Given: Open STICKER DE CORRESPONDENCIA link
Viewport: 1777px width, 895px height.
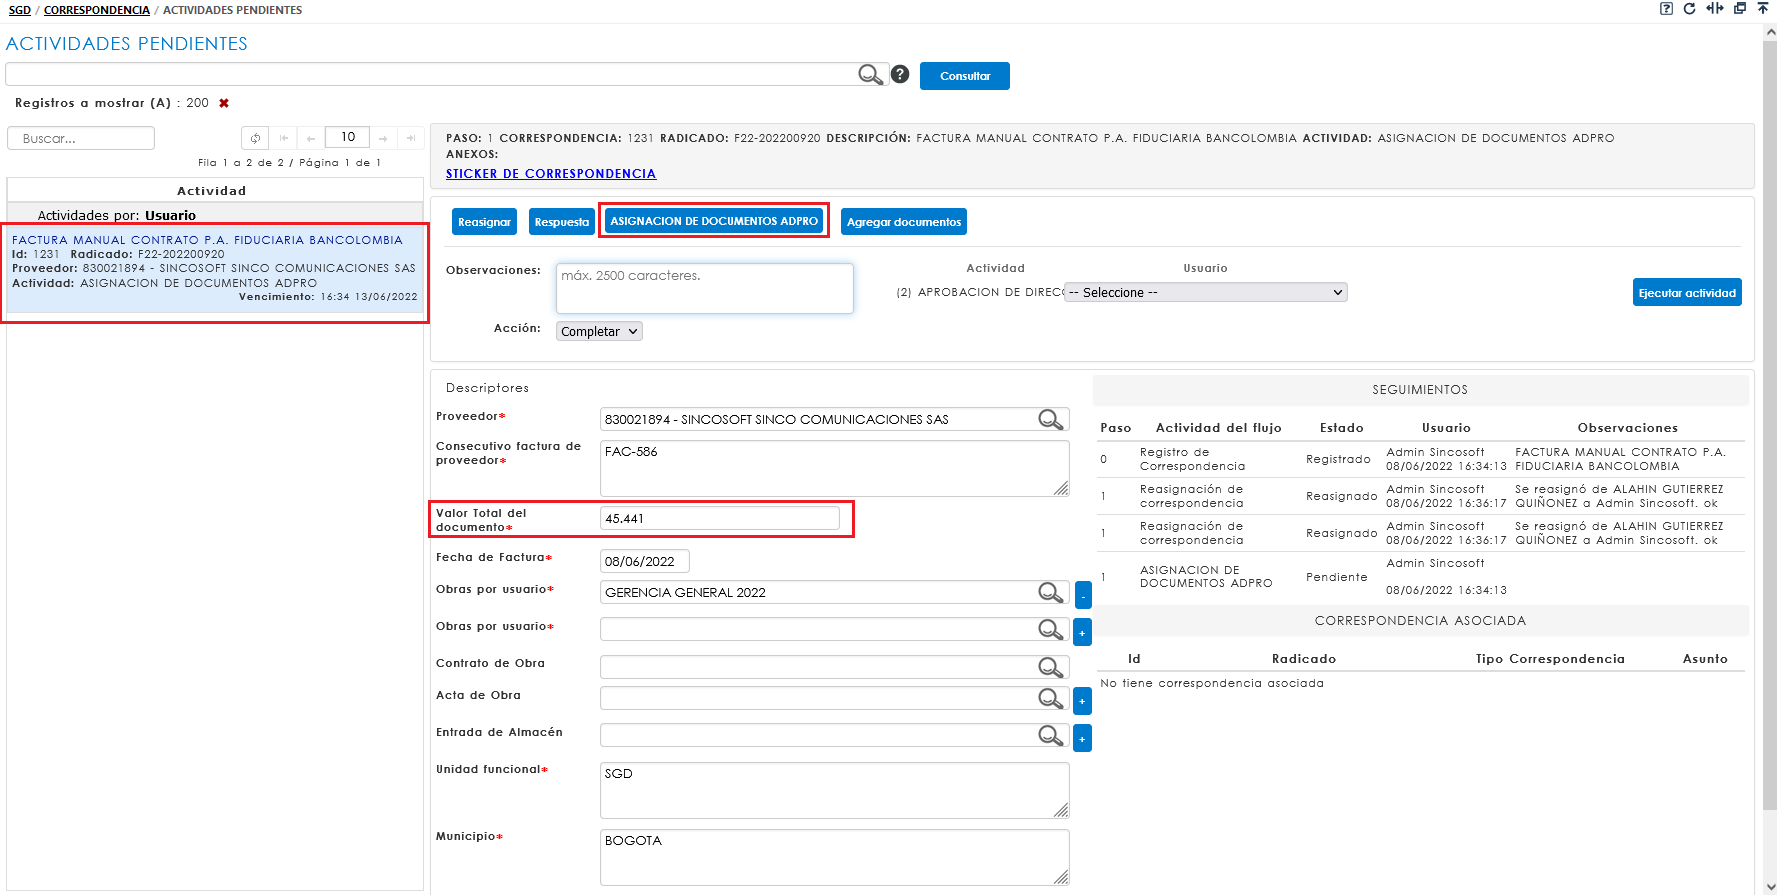Looking at the screenshot, I should click(551, 174).
